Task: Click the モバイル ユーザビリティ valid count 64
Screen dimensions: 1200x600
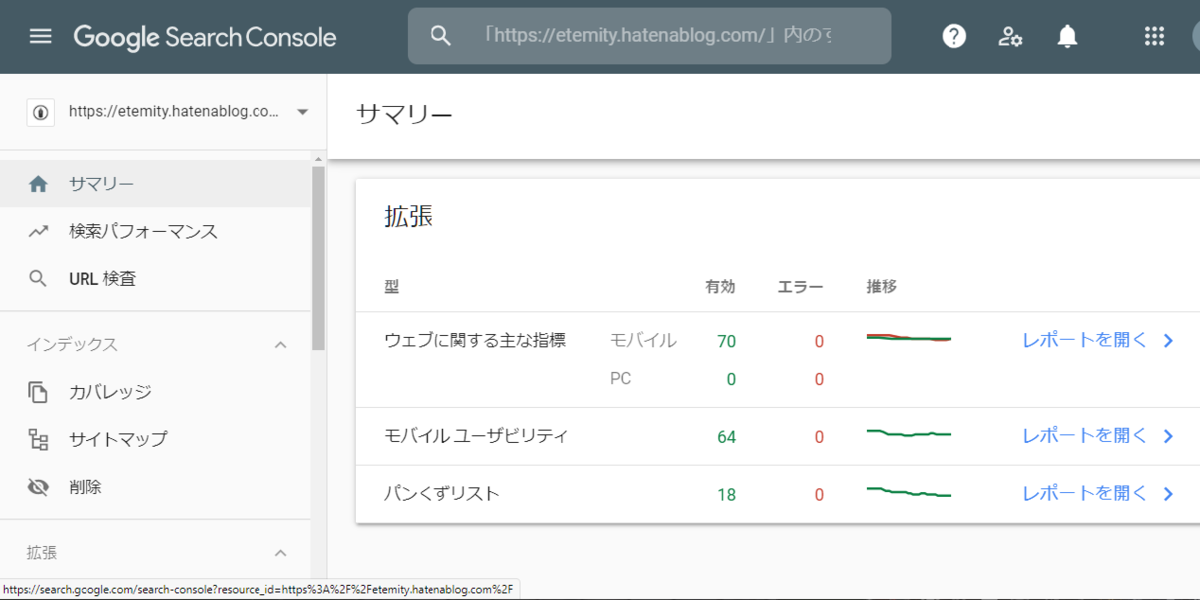Action: coord(726,437)
